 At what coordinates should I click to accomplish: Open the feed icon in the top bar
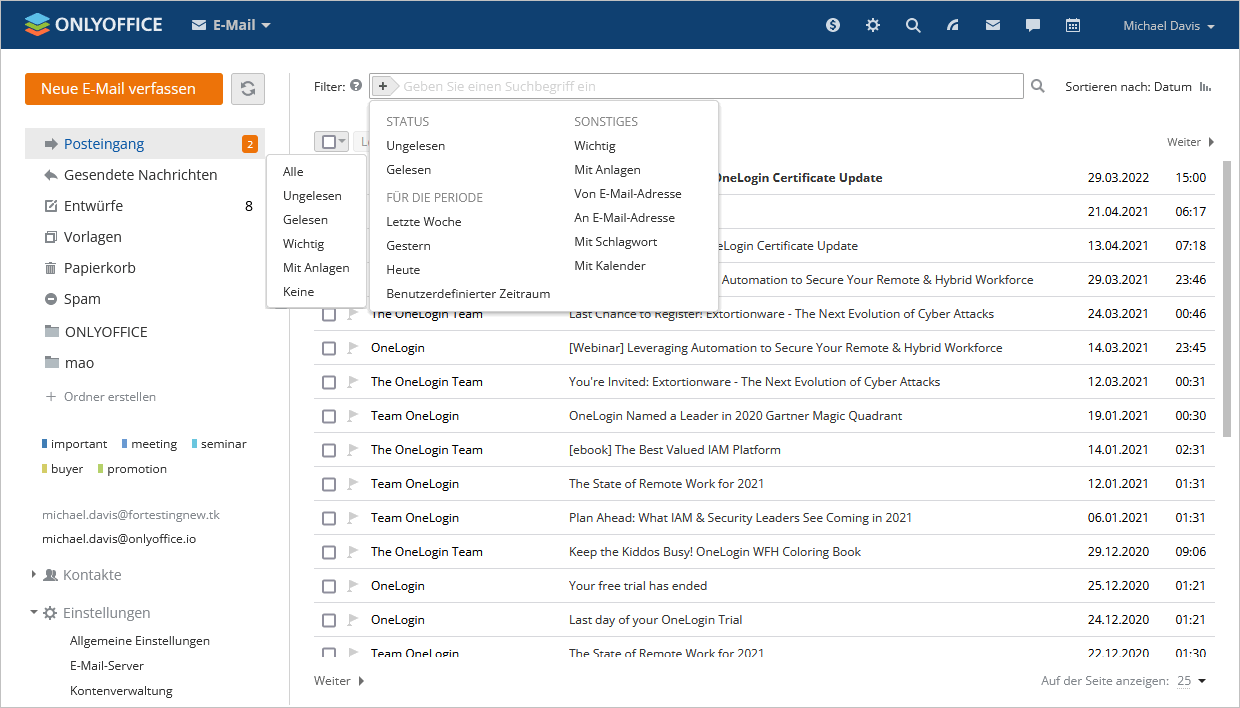pyautogui.click(x=953, y=26)
